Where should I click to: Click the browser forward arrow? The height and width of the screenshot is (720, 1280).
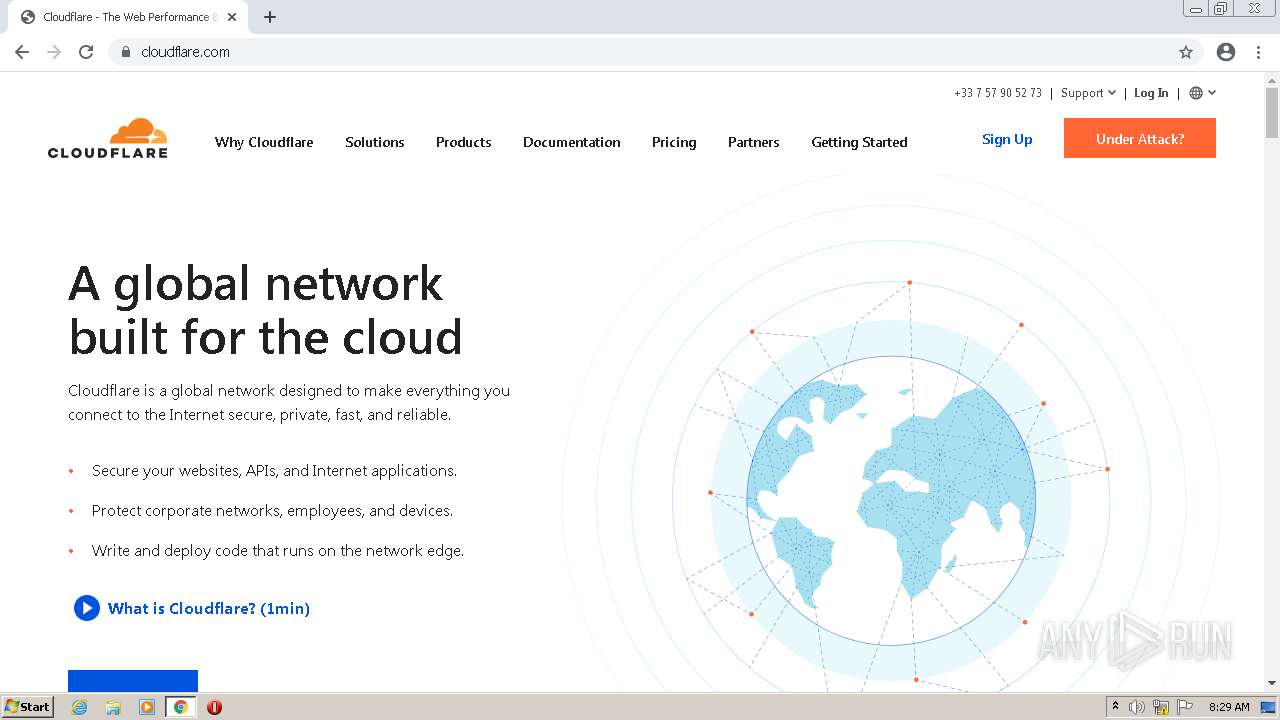tap(54, 52)
